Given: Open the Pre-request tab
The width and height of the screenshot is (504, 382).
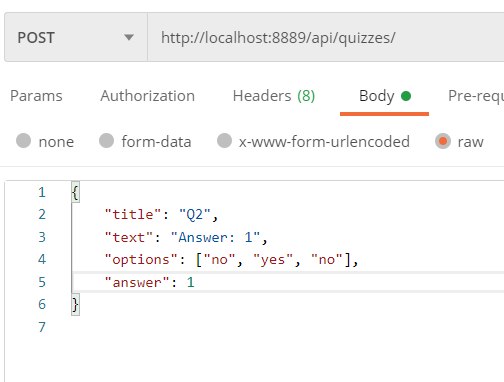Looking at the screenshot, I should pyautogui.click(x=476, y=96).
